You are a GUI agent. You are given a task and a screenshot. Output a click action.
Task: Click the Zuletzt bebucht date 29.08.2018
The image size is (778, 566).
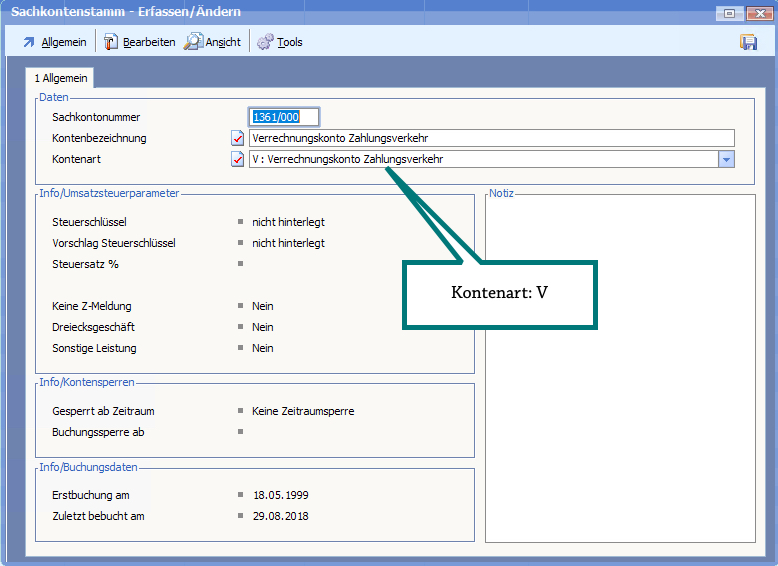tap(280, 516)
